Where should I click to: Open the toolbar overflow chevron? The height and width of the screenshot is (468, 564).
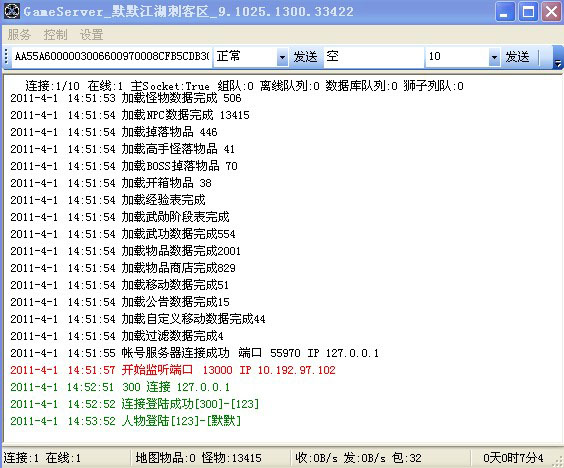click(558, 58)
